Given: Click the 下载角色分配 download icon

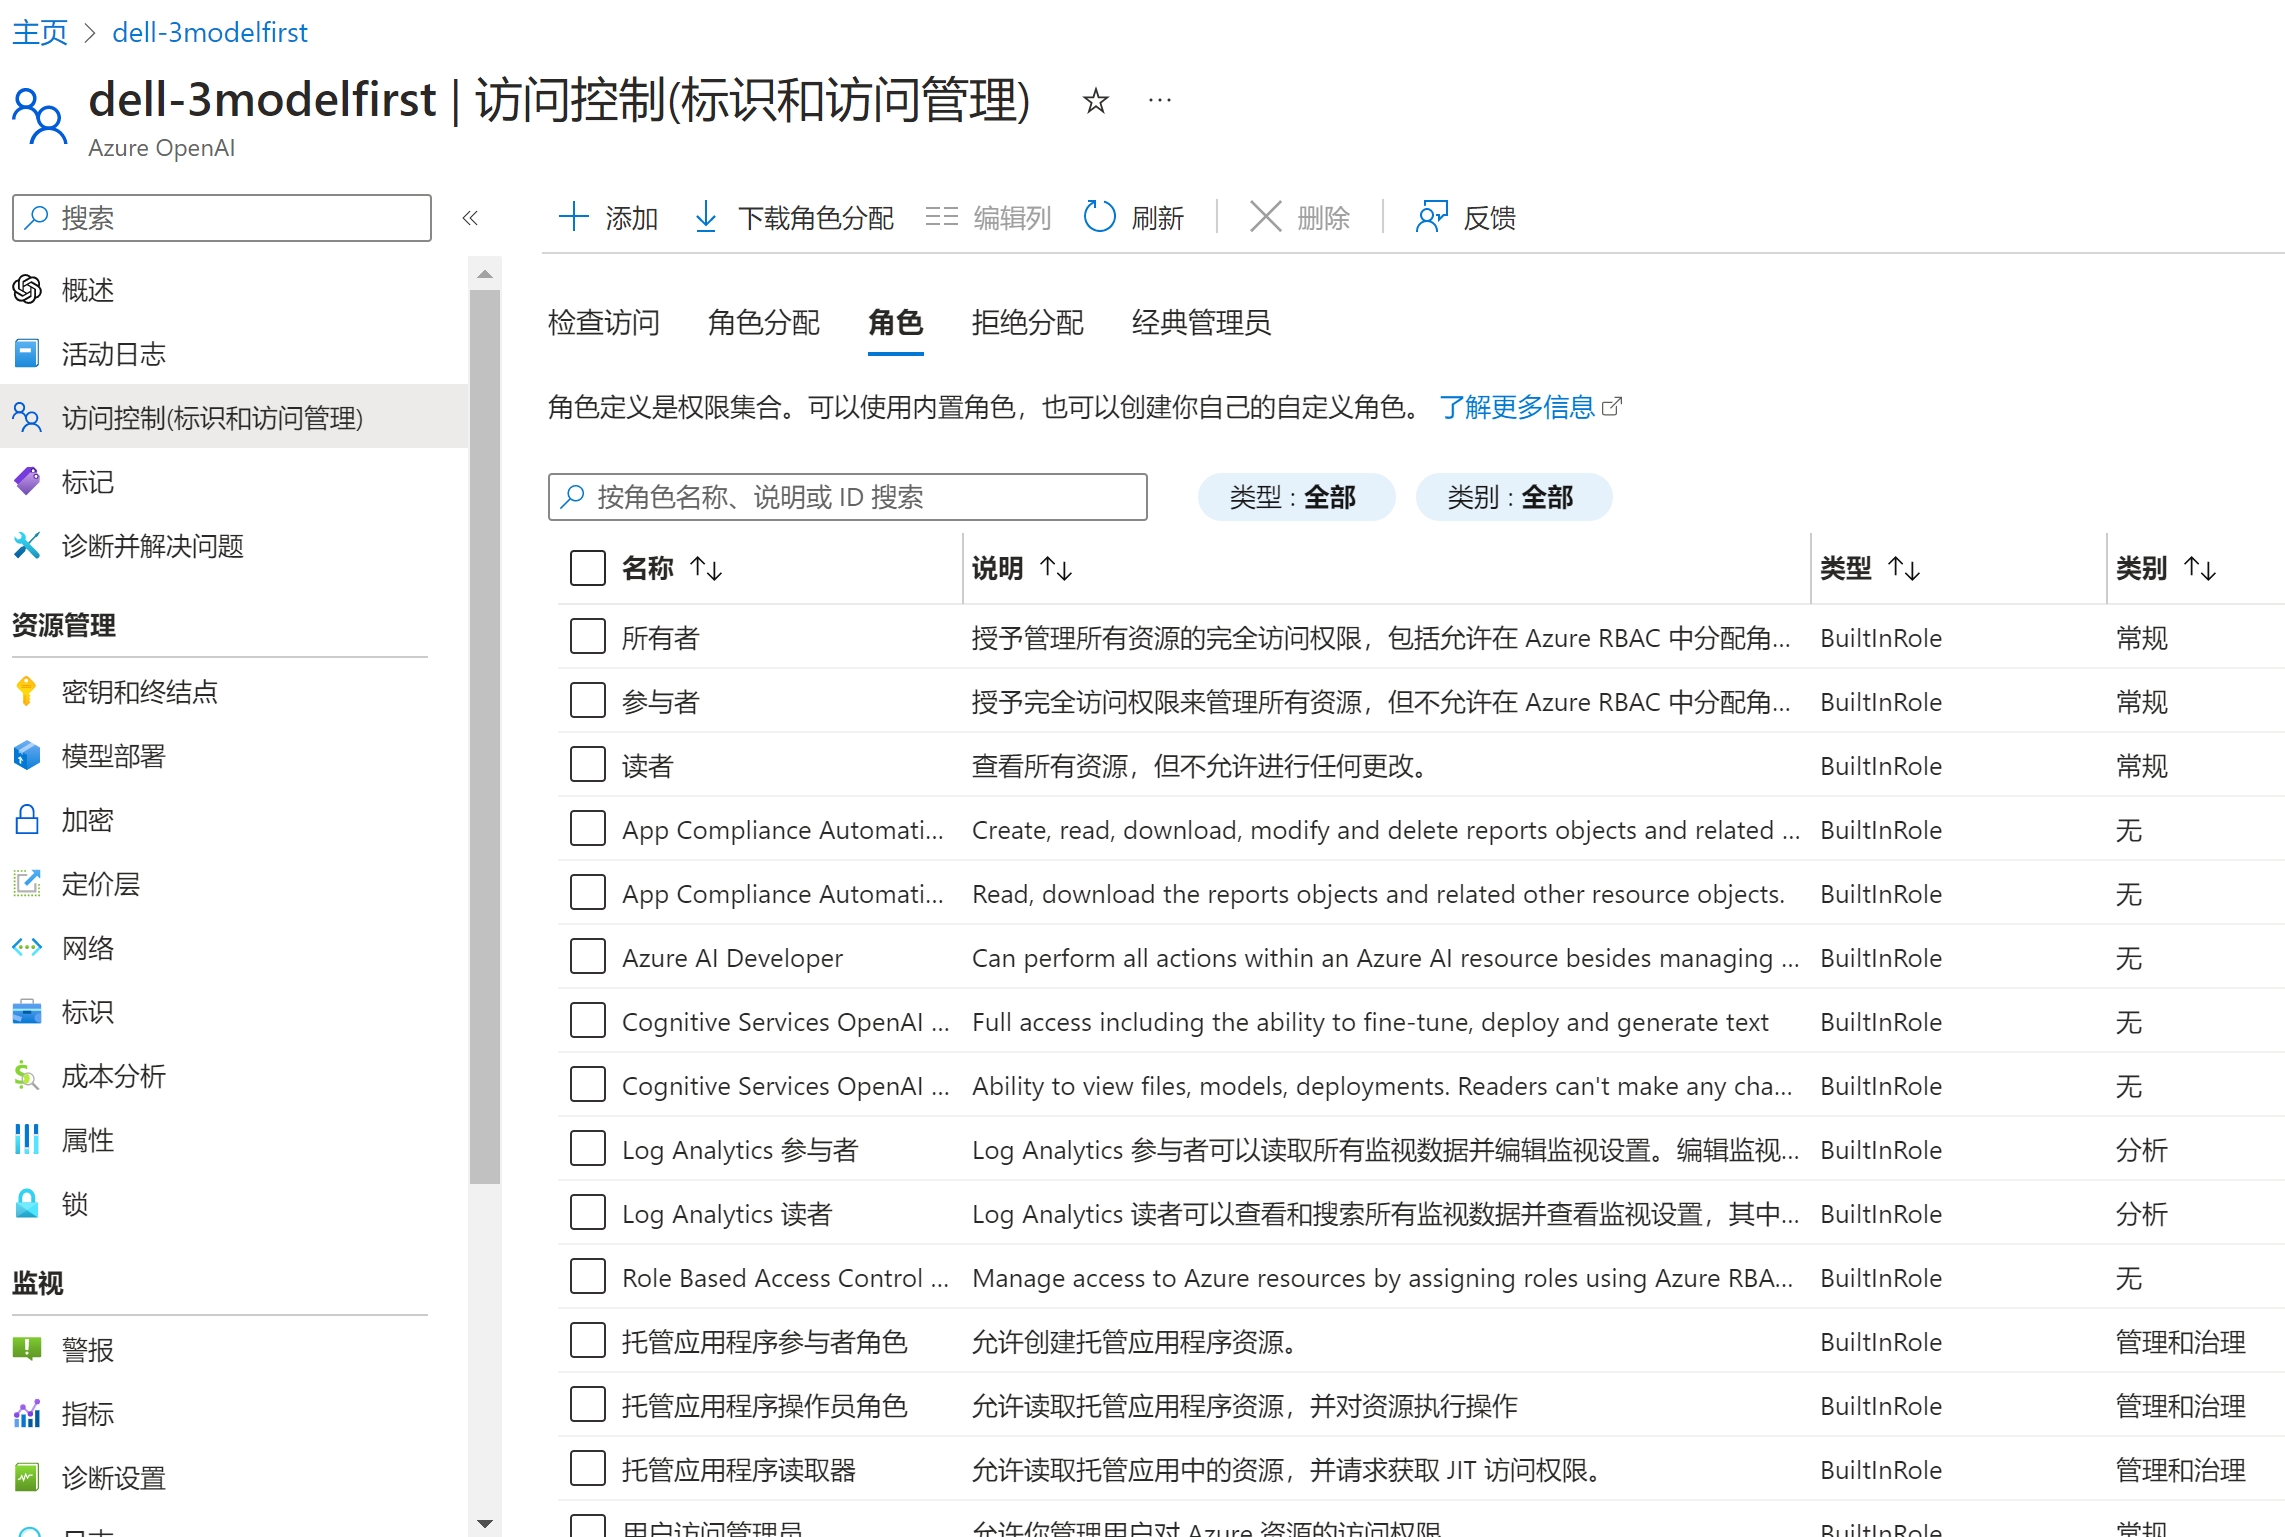Looking at the screenshot, I should pyautogui.click(x=705, y=214).
